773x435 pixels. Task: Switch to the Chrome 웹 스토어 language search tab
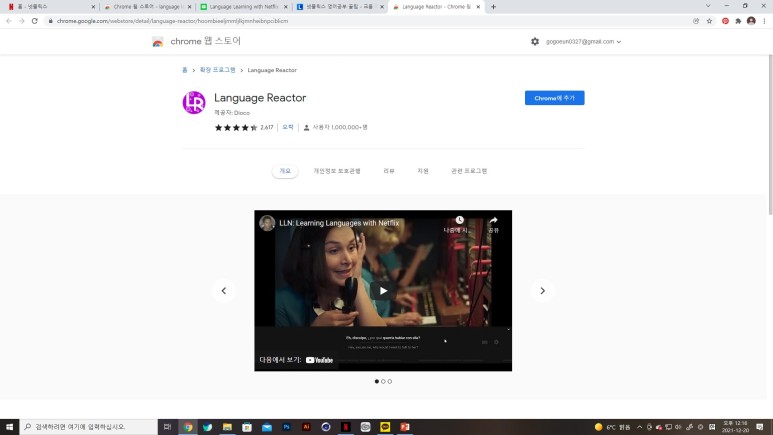coord(147,7)
